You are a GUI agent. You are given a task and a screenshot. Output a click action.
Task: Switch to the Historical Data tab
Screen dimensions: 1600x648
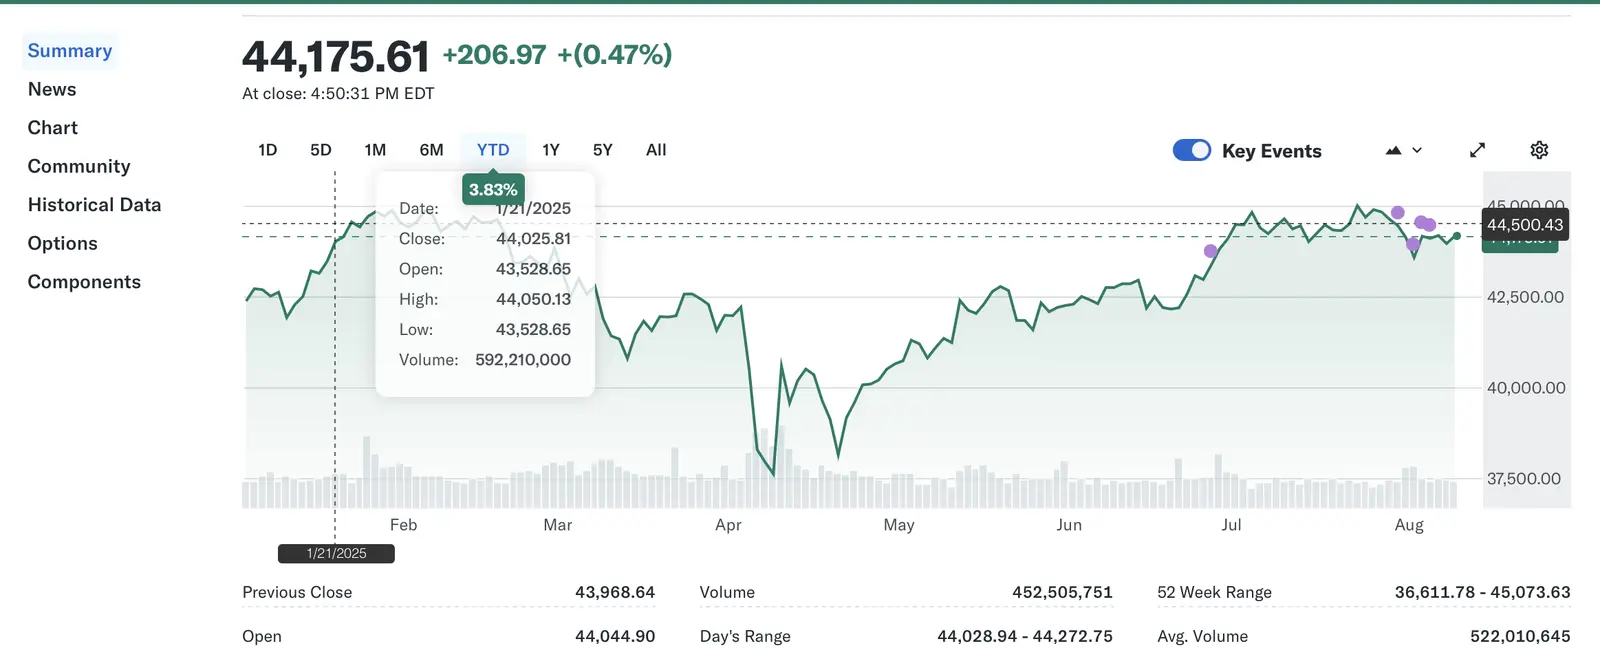94,204
